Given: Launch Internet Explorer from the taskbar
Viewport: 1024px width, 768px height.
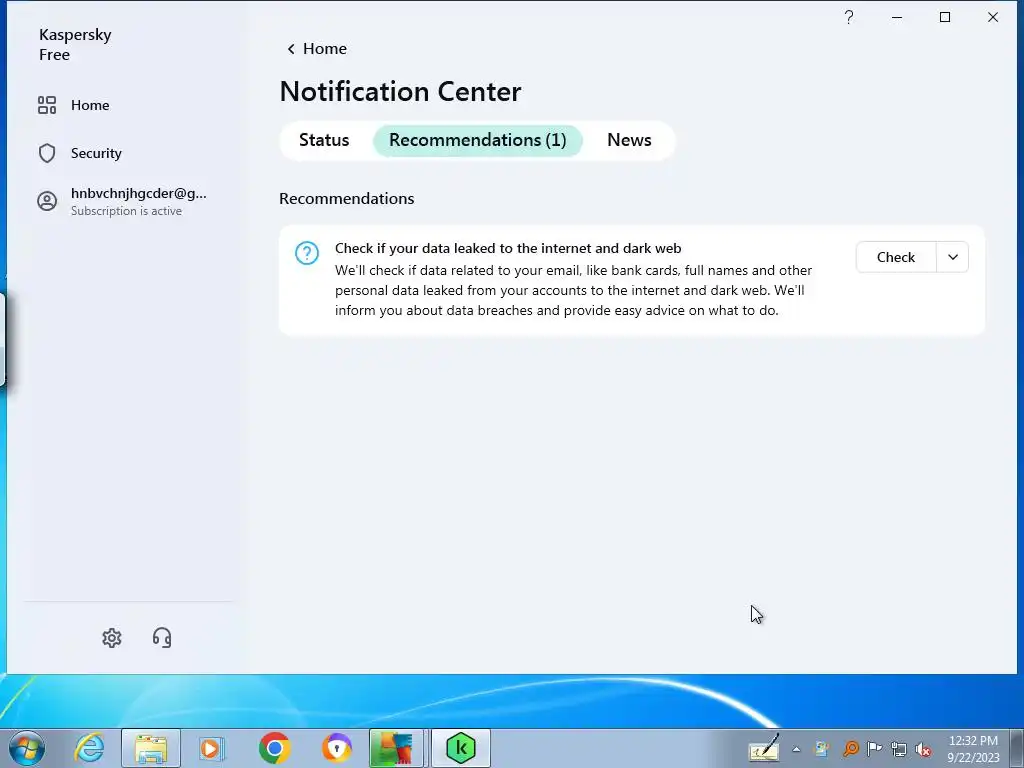Looking at the screenshot, I should click(89, 748).
